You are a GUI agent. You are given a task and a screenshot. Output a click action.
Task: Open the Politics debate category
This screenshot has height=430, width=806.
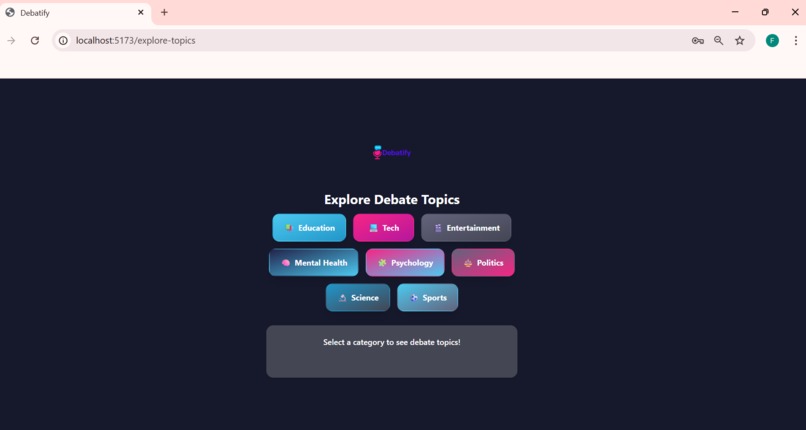coord(483,263)
